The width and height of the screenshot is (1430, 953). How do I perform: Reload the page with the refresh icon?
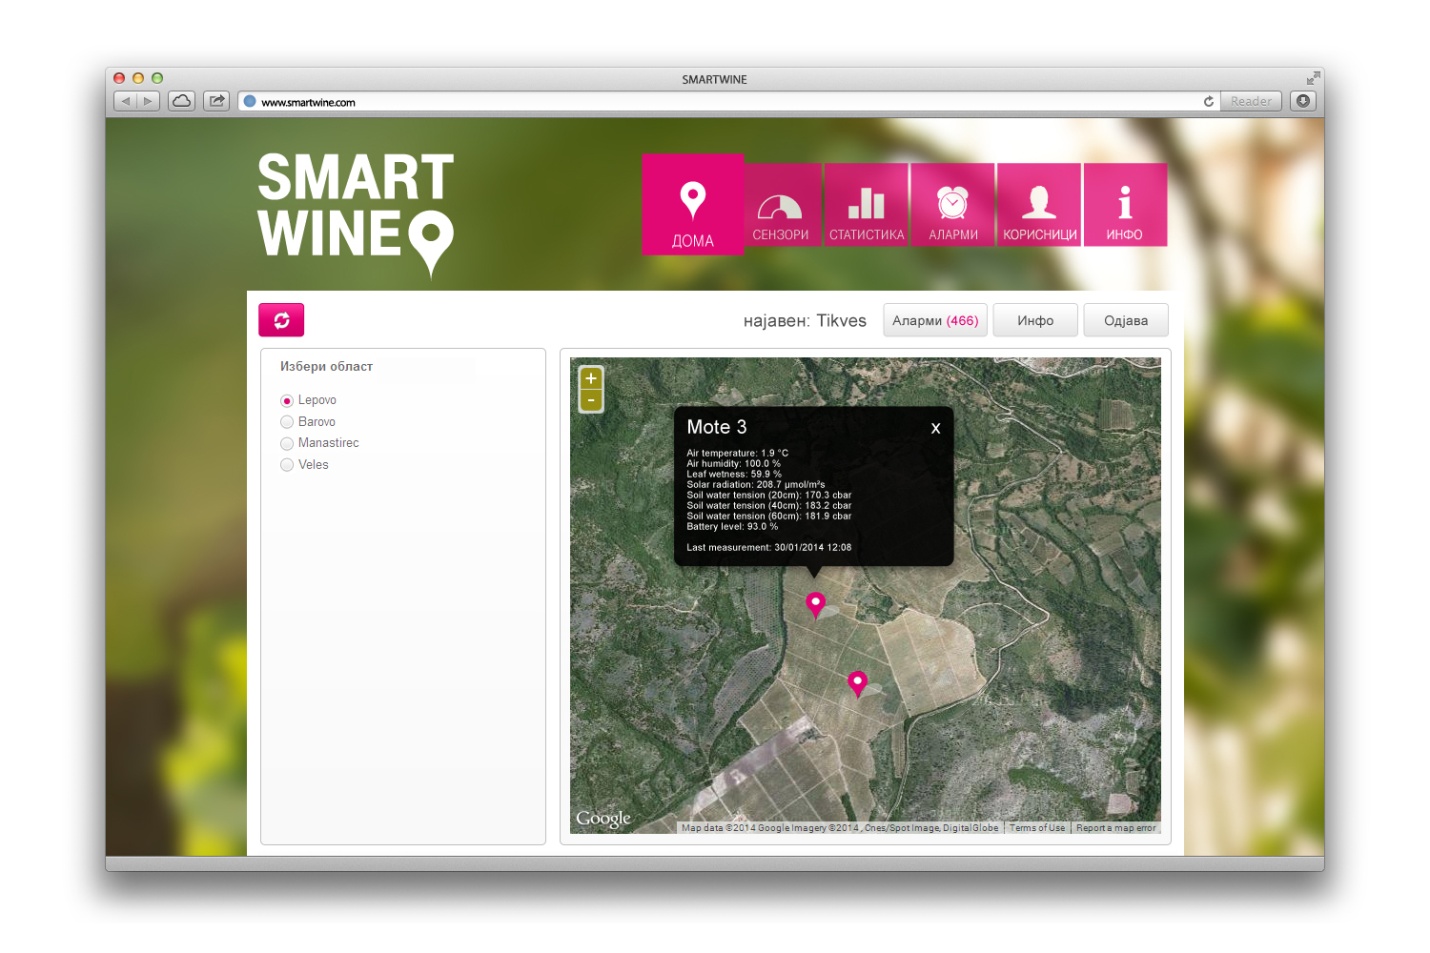click(x=1209, y=101)
